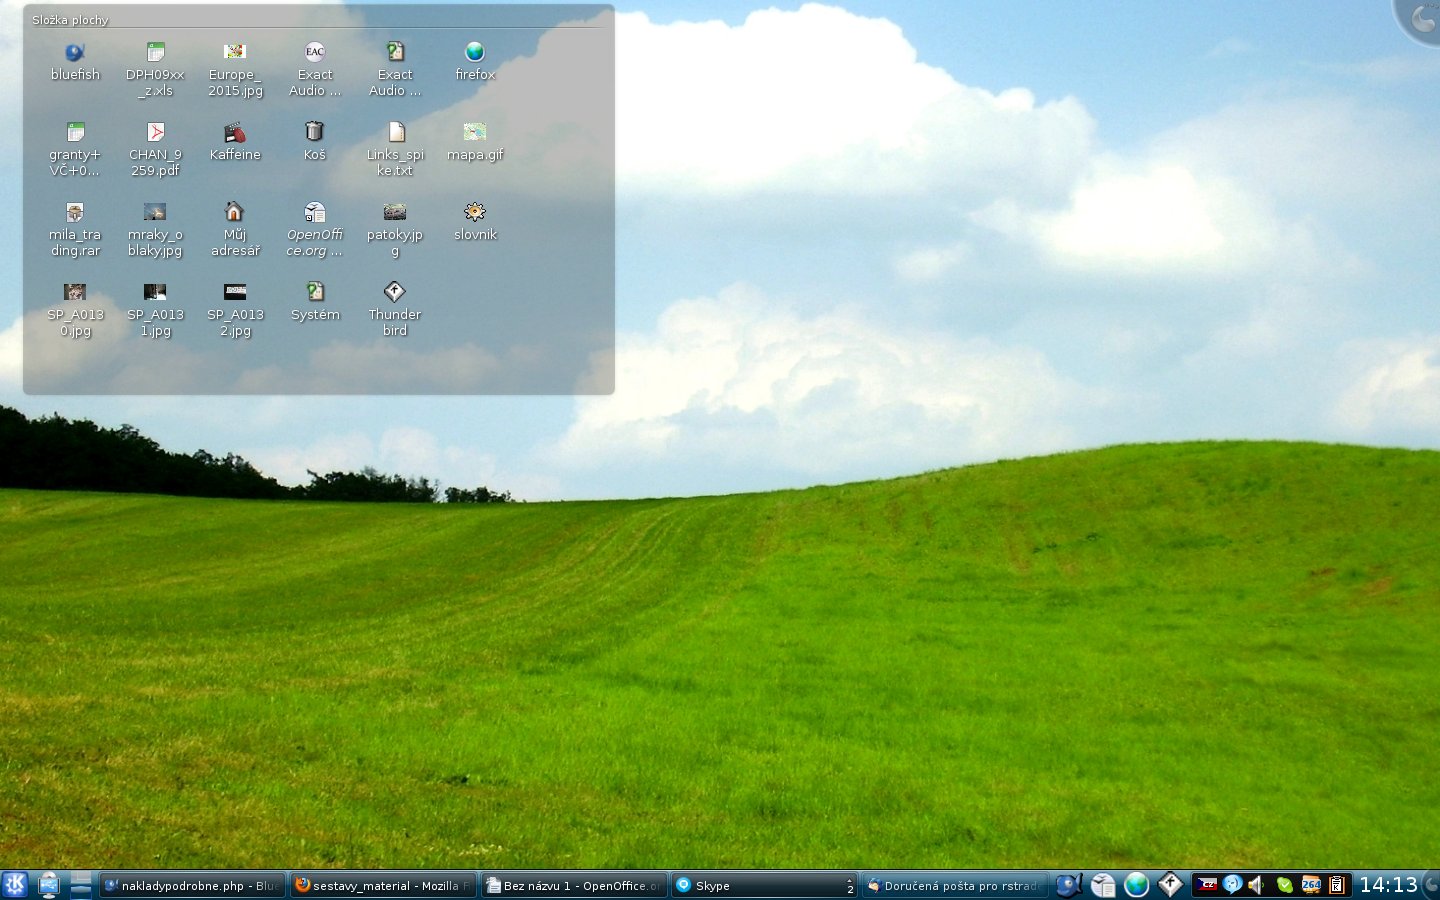
Task: Open the Můj adresář home folder
Action: 235,230
